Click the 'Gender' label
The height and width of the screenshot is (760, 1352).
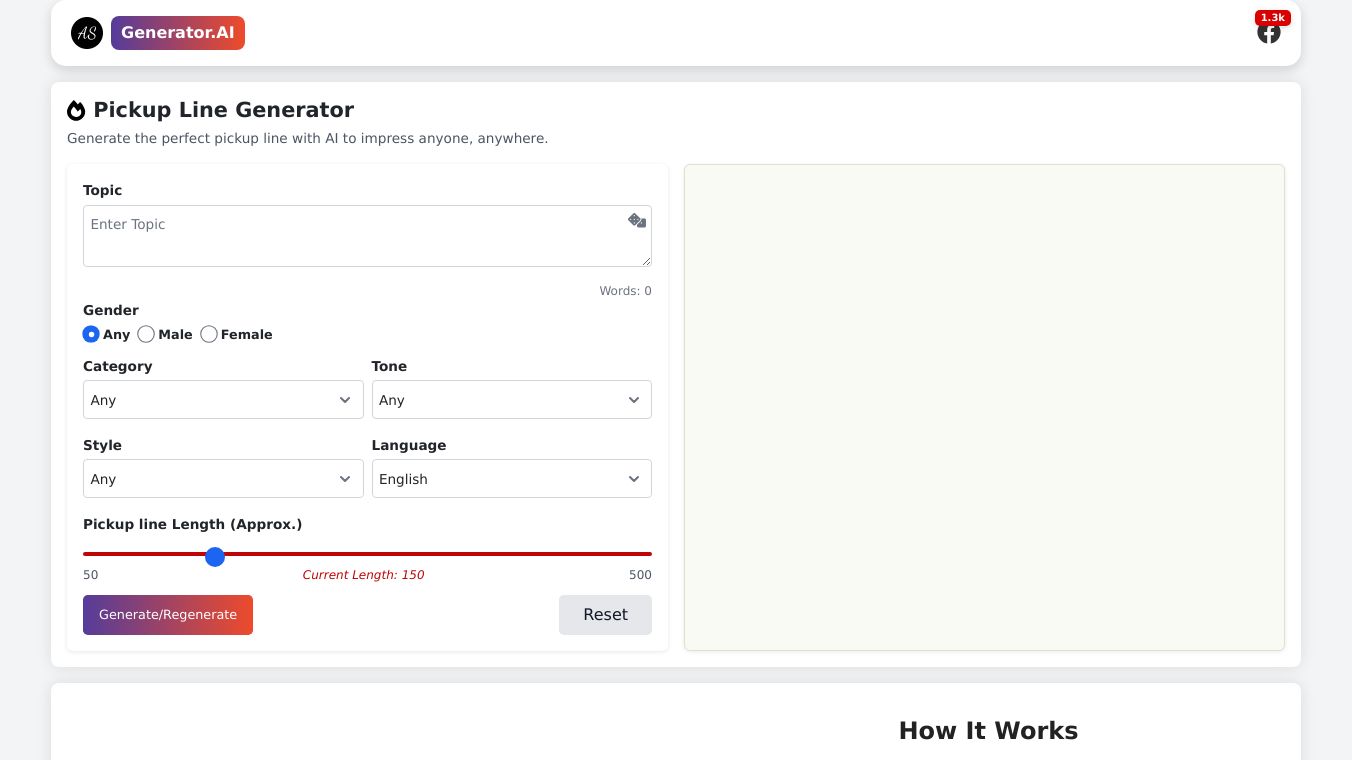pos(111,310)
